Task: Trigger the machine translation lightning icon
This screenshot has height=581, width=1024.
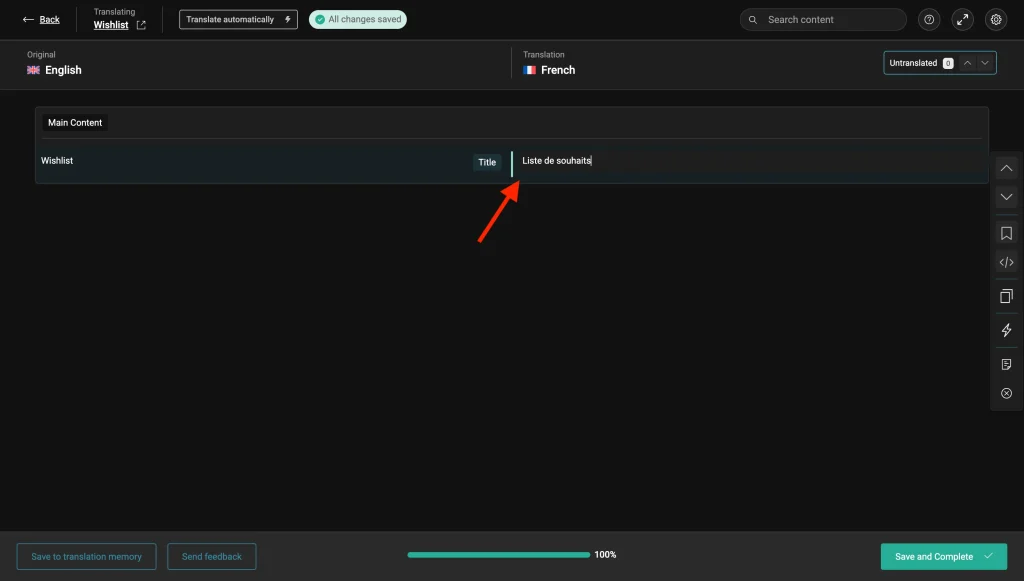Action: 1006,329
